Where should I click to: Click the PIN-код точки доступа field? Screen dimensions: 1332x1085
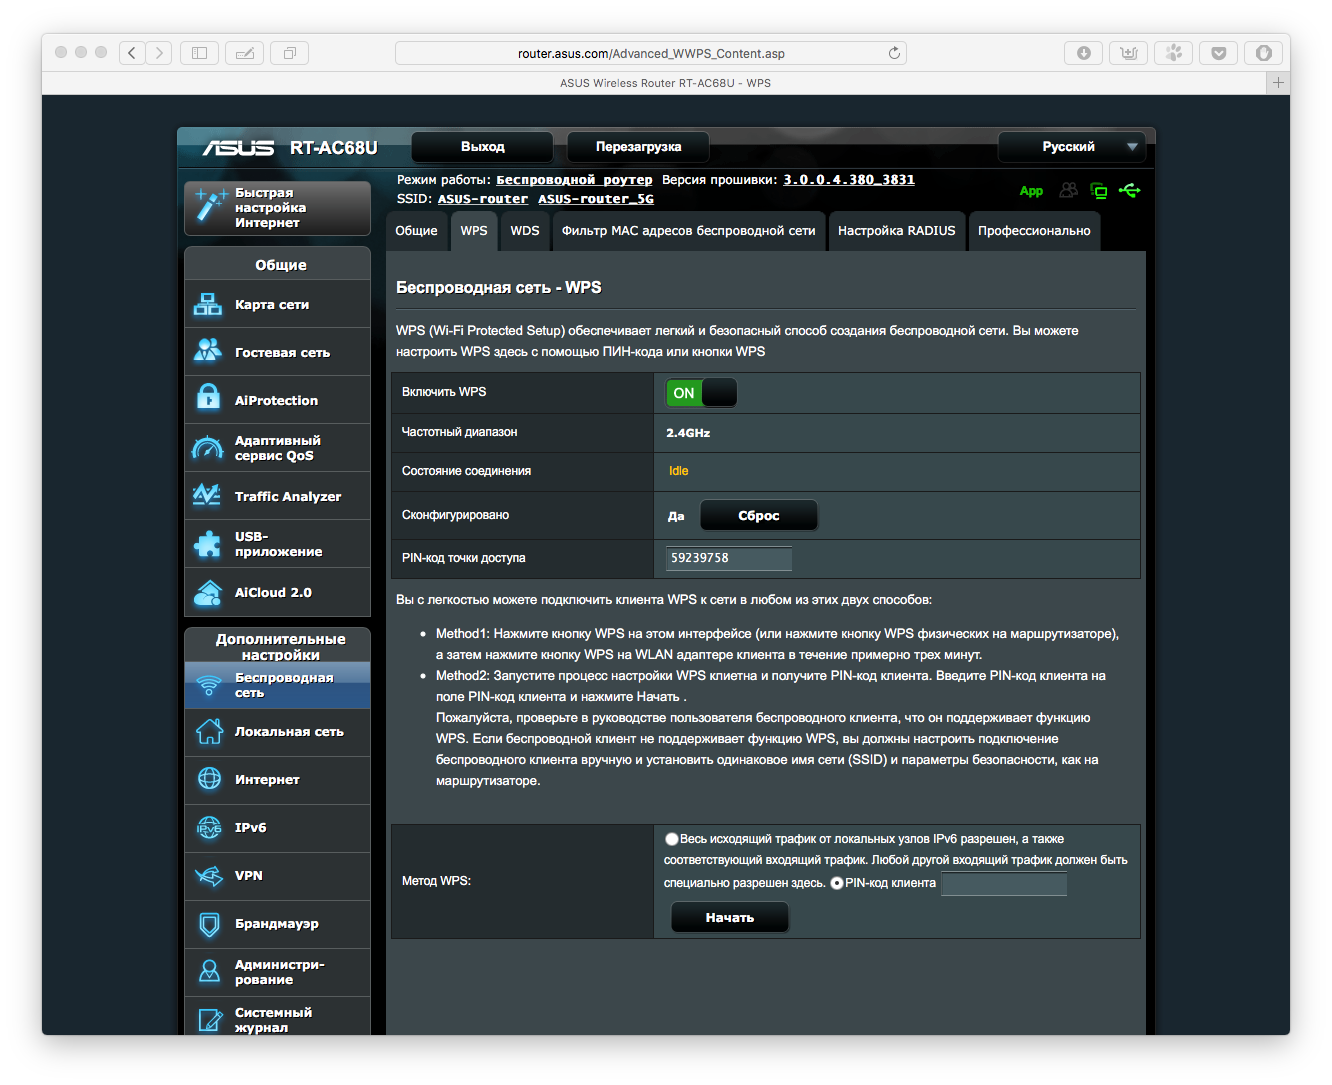[729, 558]
